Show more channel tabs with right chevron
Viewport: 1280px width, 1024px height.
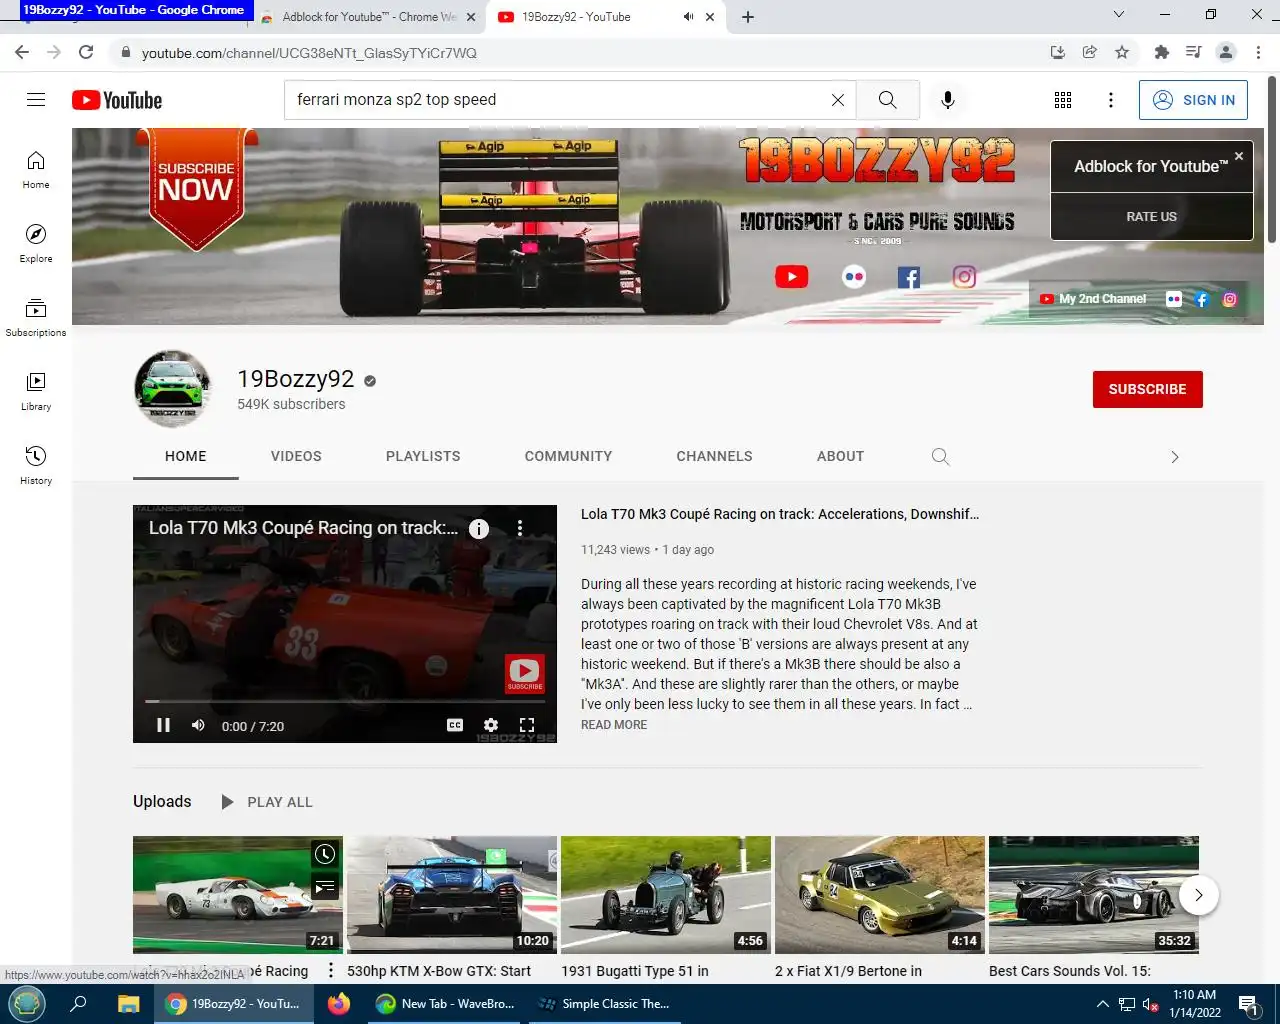coord(1175,457)
